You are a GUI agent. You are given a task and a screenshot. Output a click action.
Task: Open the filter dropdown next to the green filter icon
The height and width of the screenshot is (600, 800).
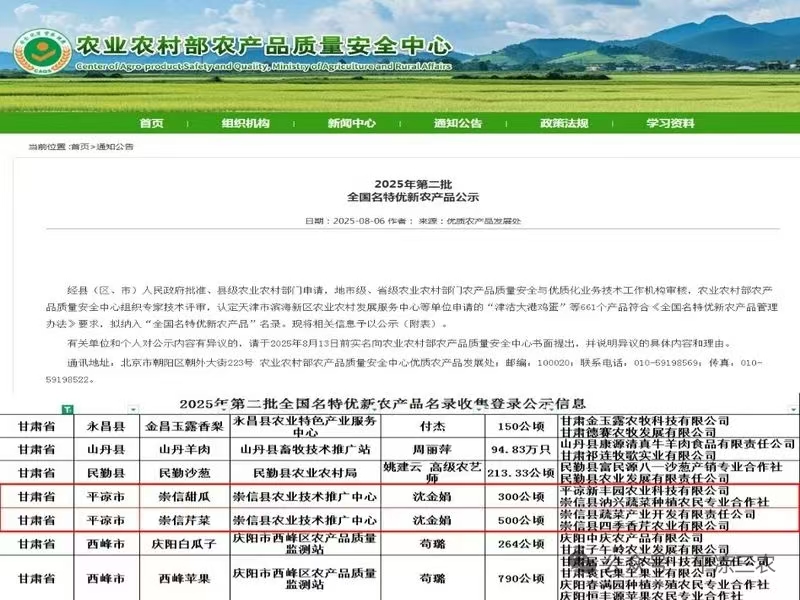(x=133, y=409)
